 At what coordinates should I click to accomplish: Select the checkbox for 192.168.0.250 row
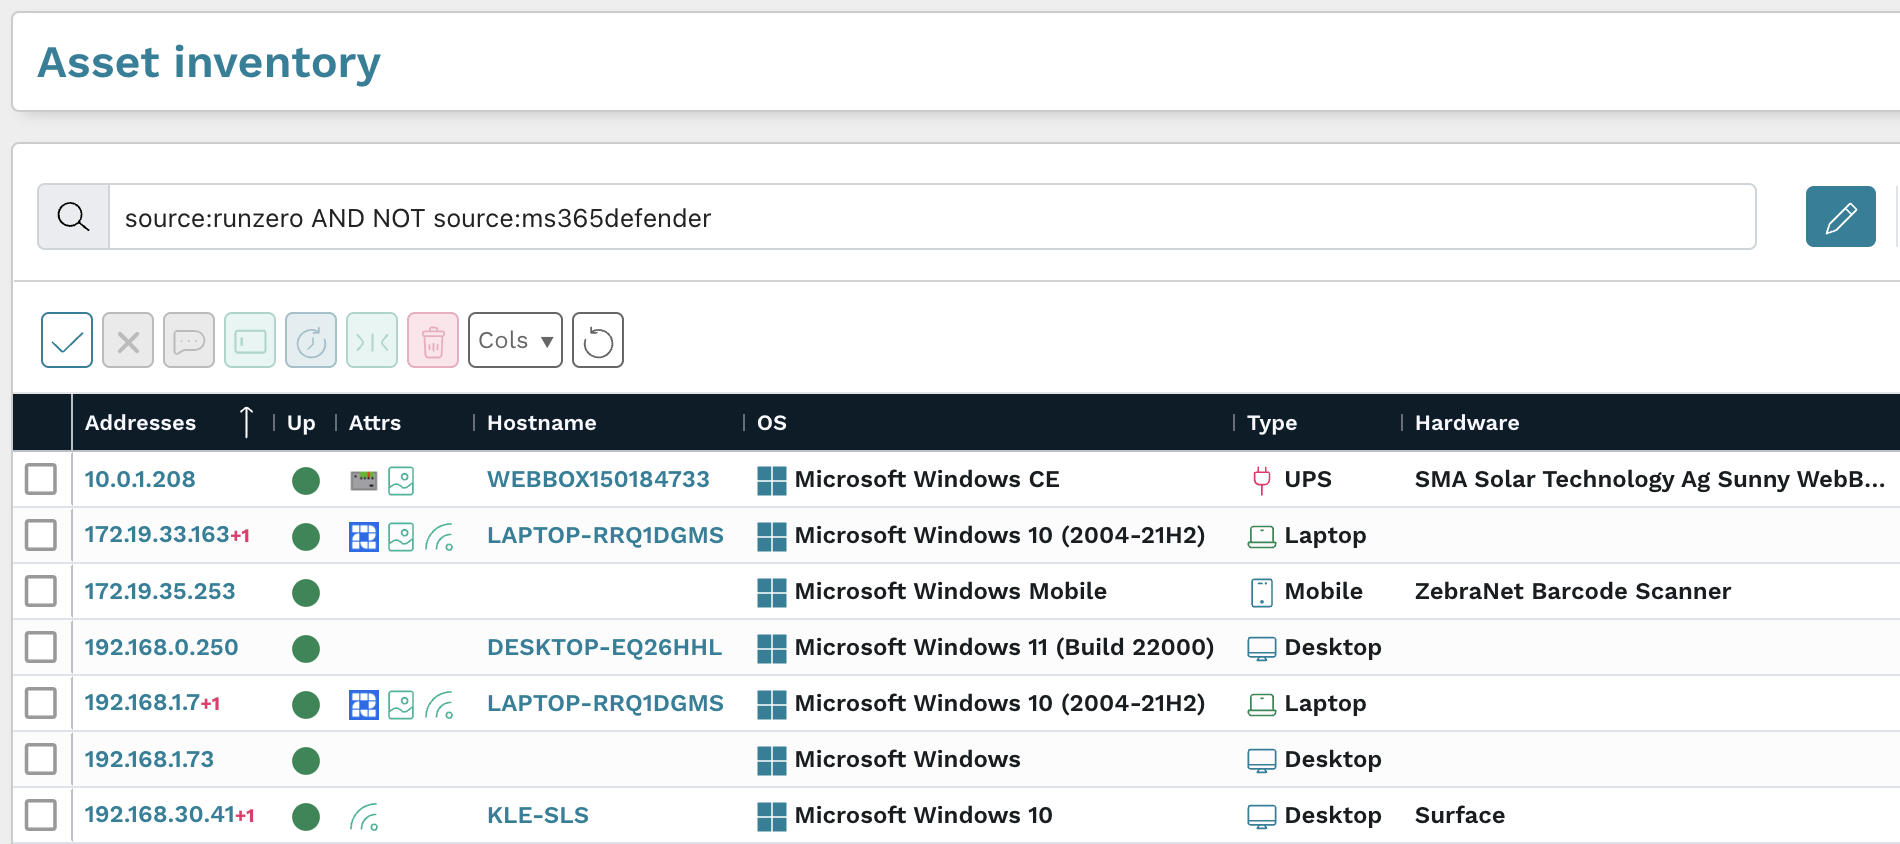point(41,647)
